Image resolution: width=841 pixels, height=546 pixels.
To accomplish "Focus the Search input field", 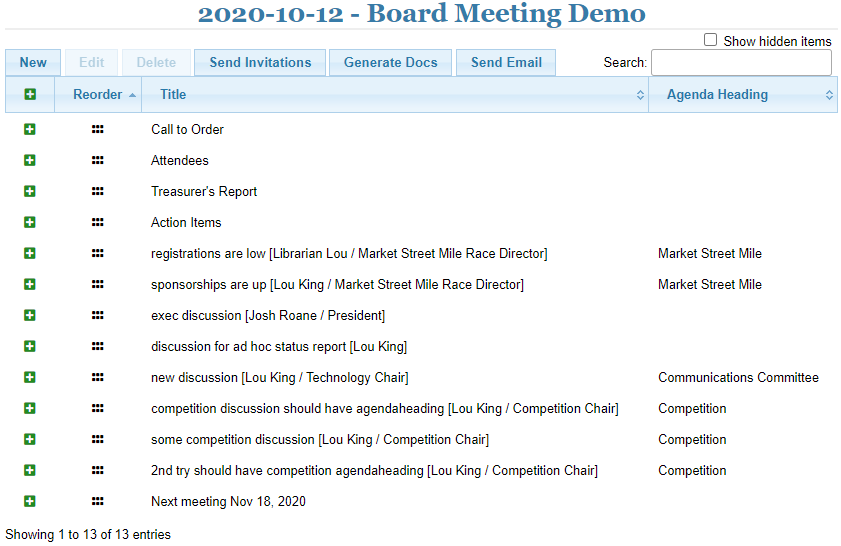I will tap(741, 63).
